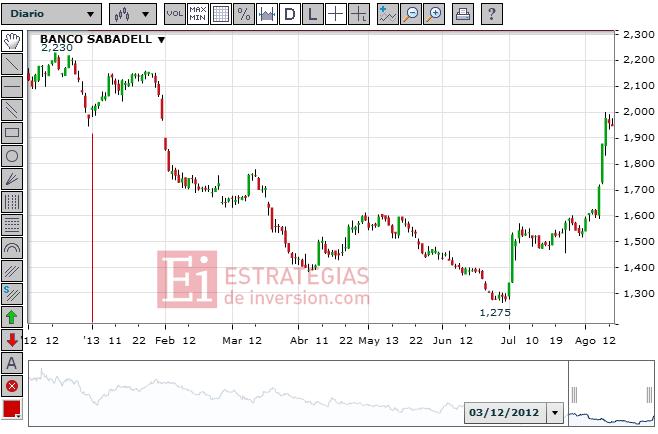Open the candlestick chart type dropdown
The image size is (658, 434).
tap(133, 14)
